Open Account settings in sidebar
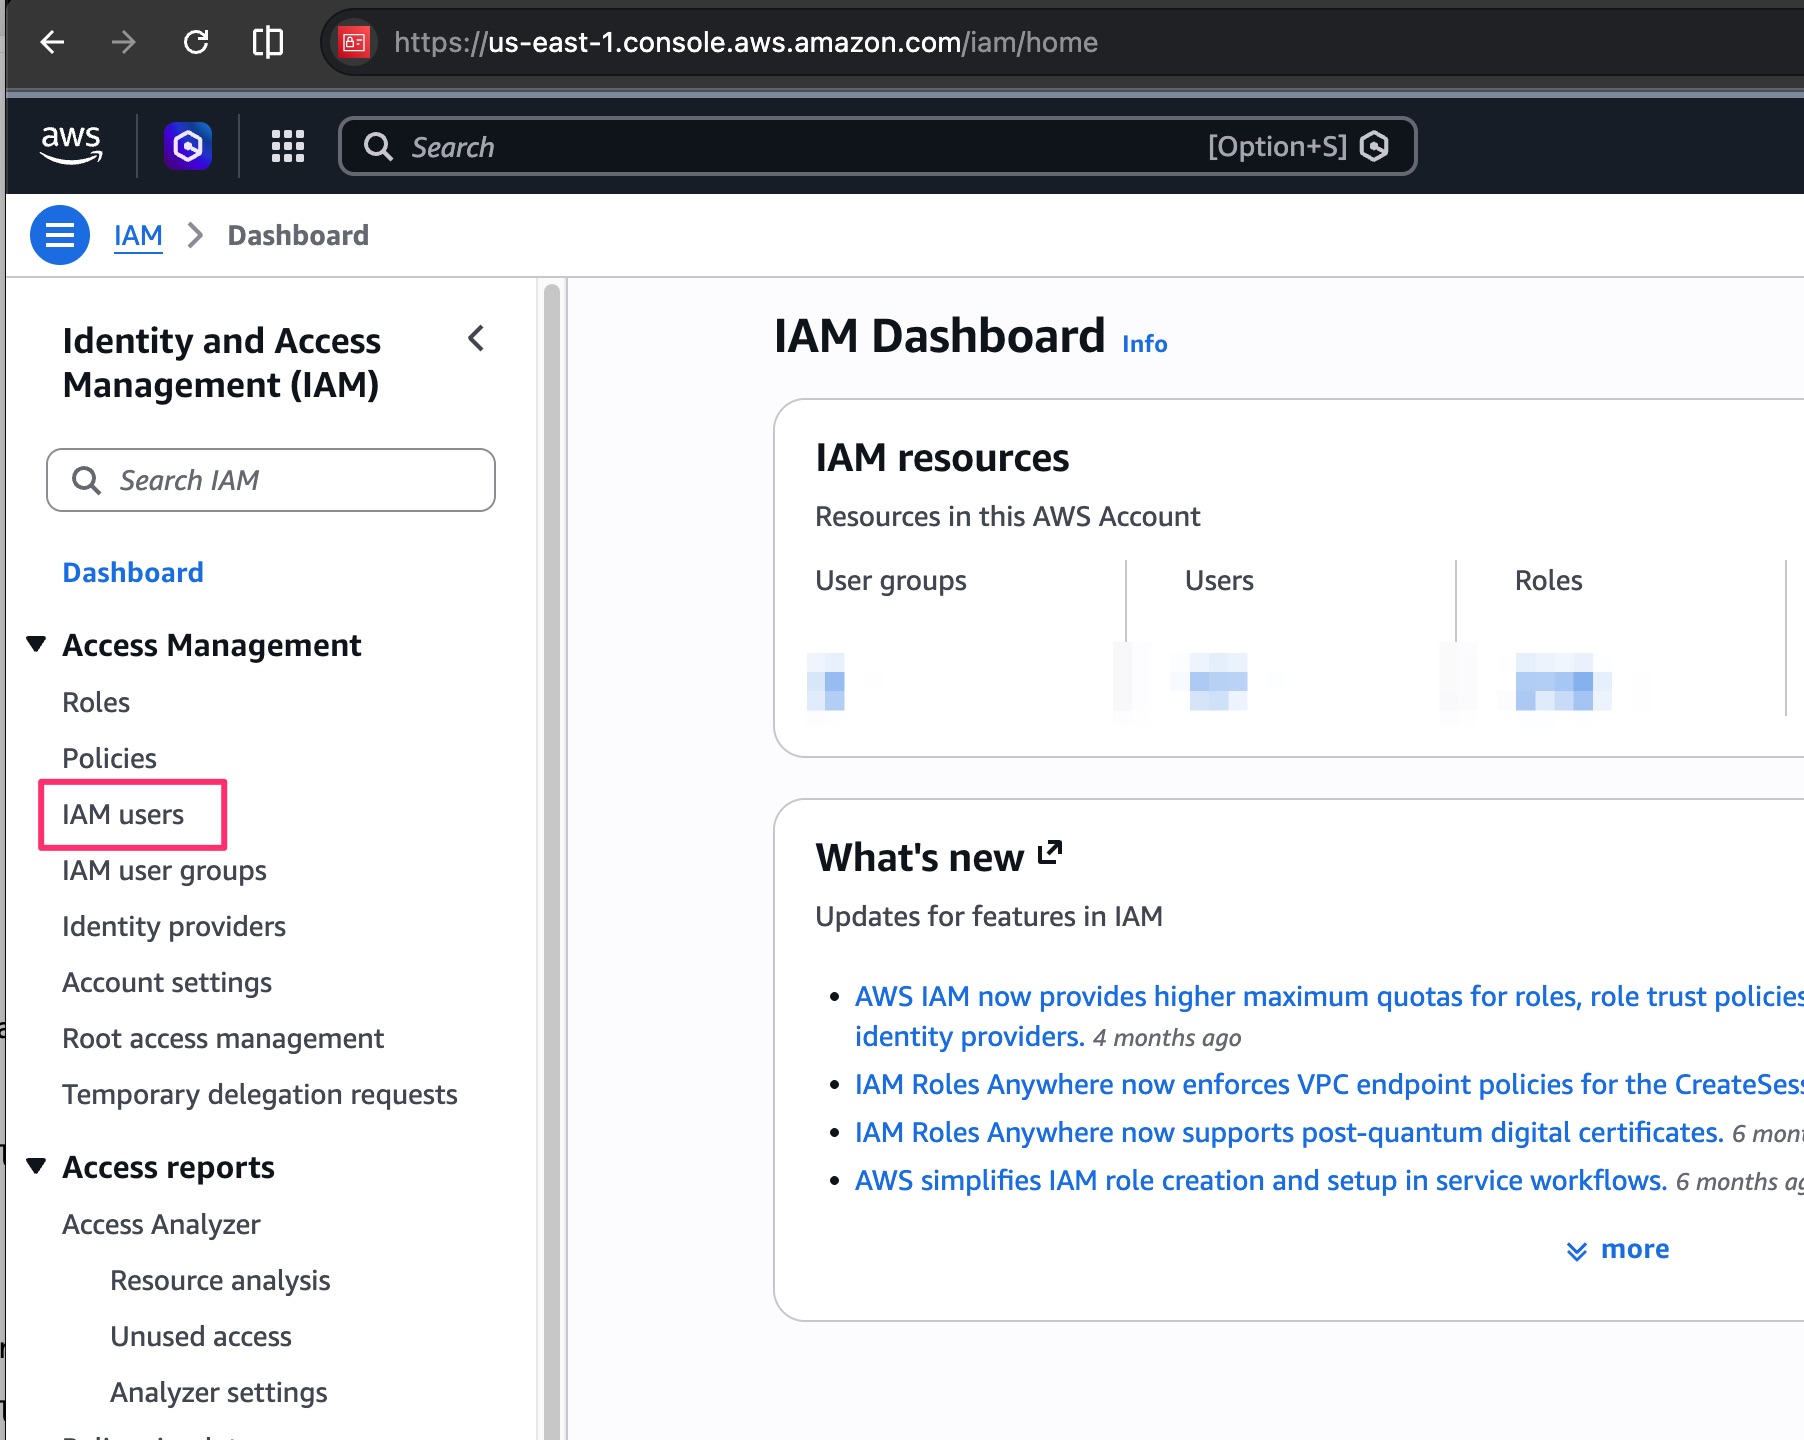Screen dimensions: 1804x1440 [167, 982]
